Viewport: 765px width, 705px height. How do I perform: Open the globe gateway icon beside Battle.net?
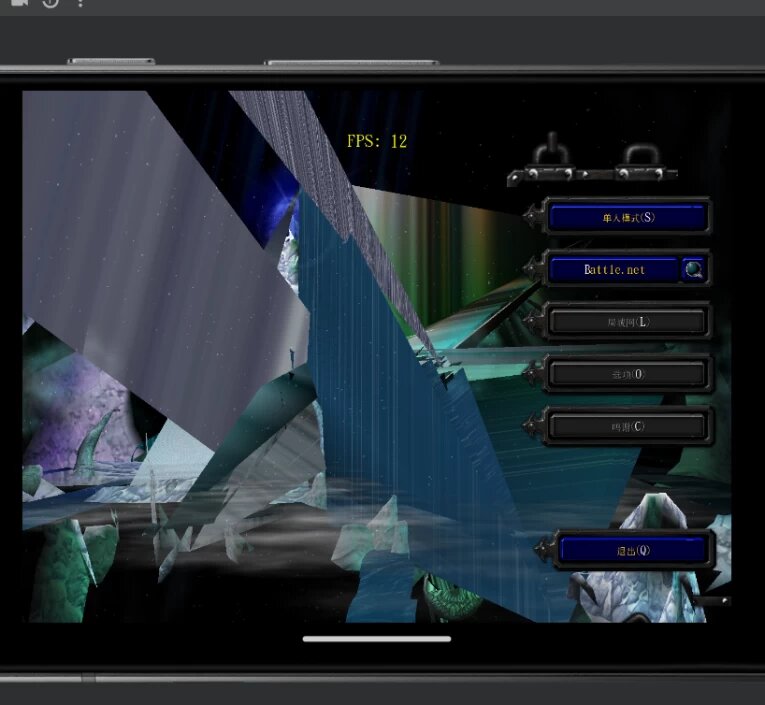693,269
